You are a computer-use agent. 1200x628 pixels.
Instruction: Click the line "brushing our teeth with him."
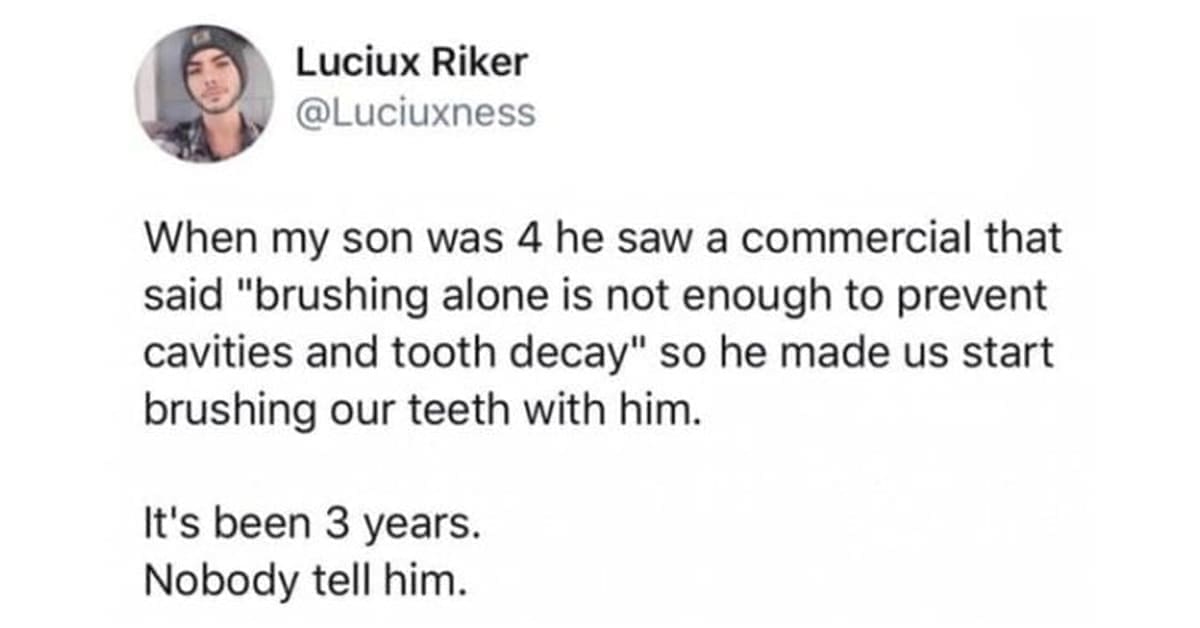coord(418,408)
